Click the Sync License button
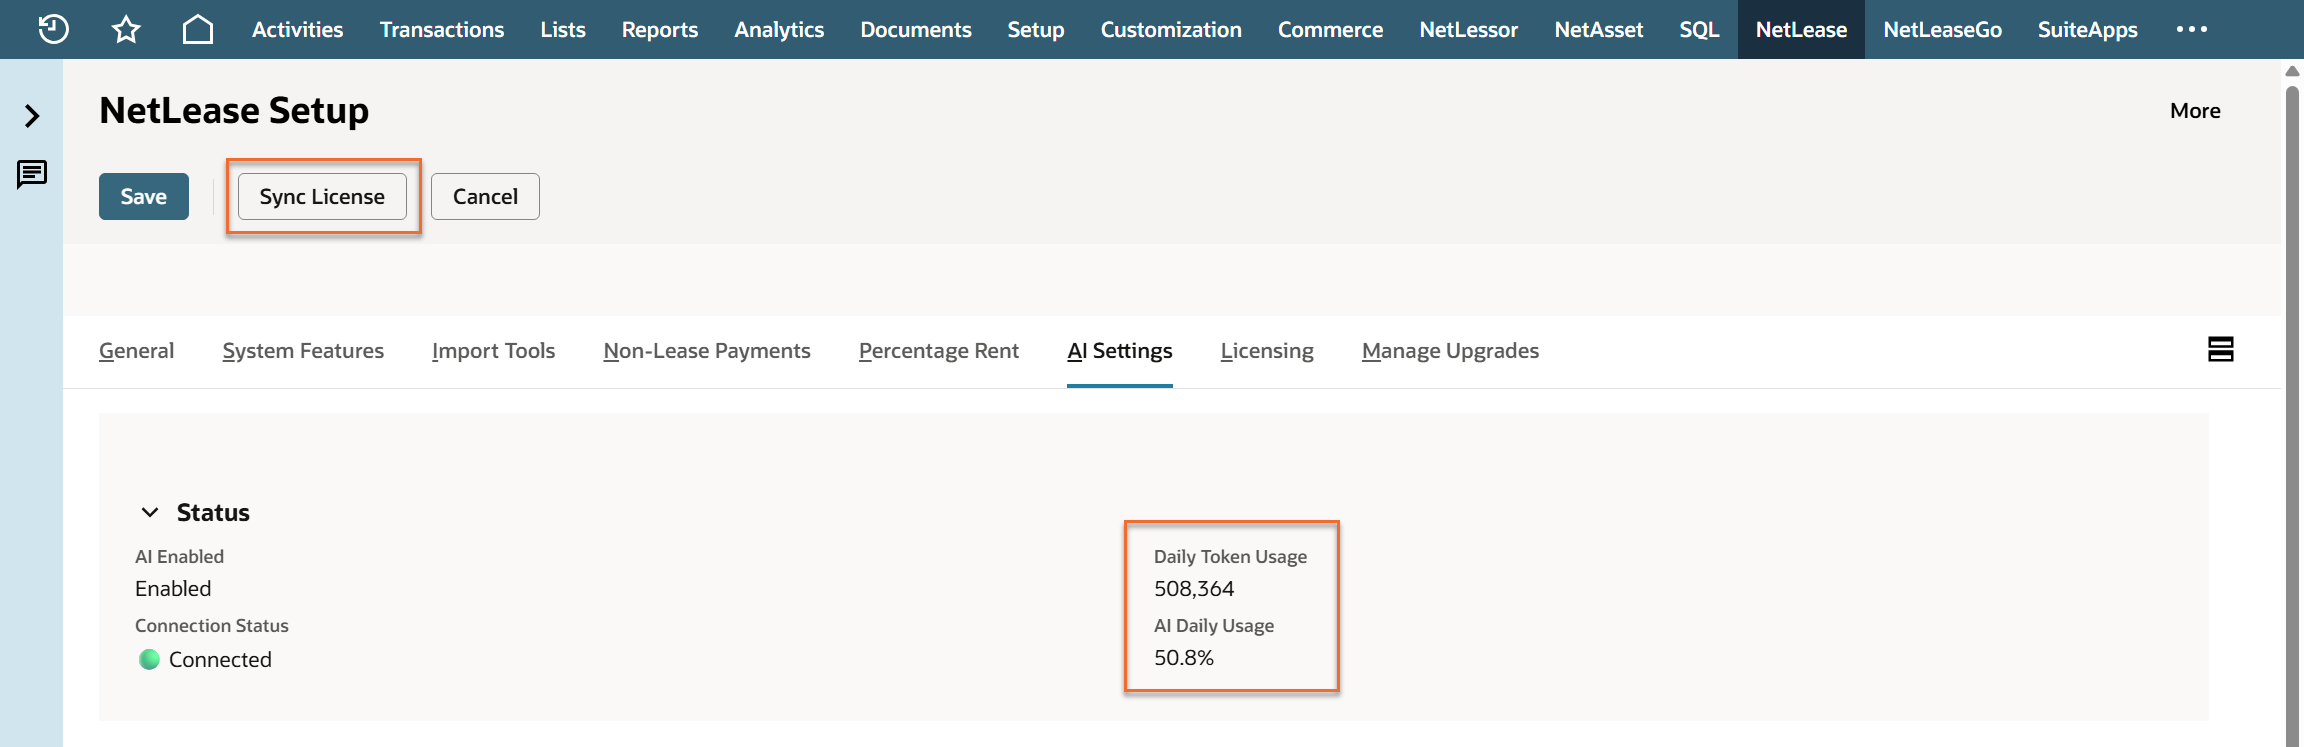2304x747 pixels. coord(322,196)
